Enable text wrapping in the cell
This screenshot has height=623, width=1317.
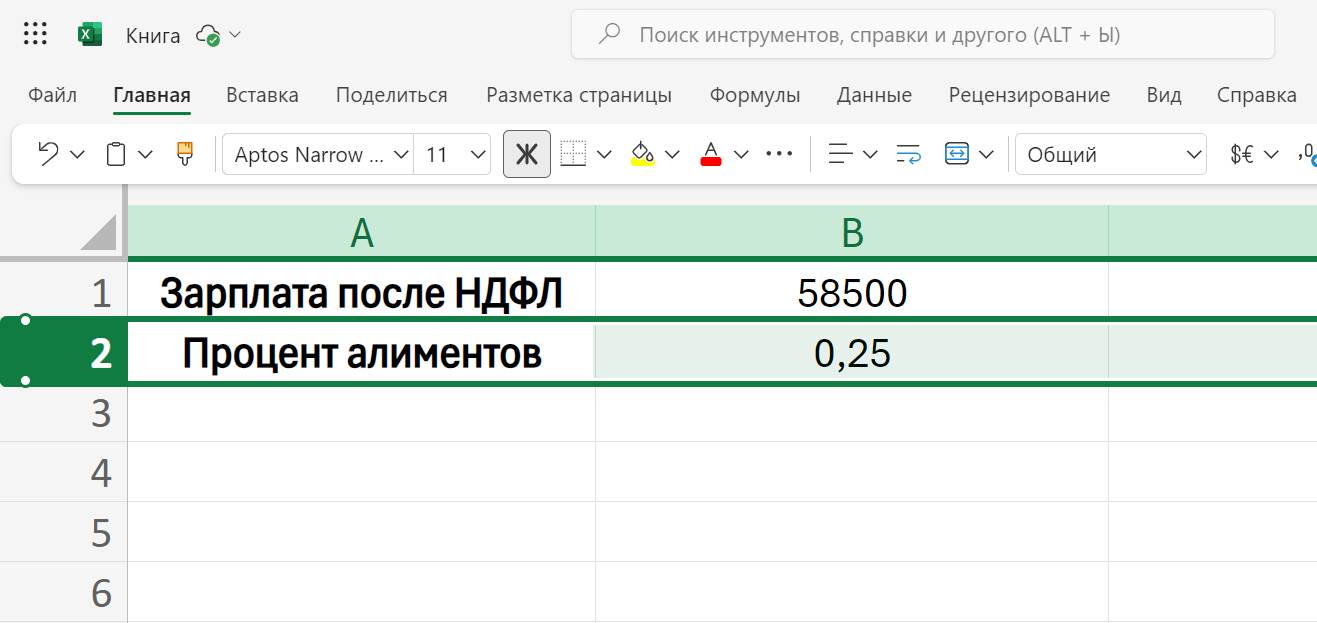908,153
